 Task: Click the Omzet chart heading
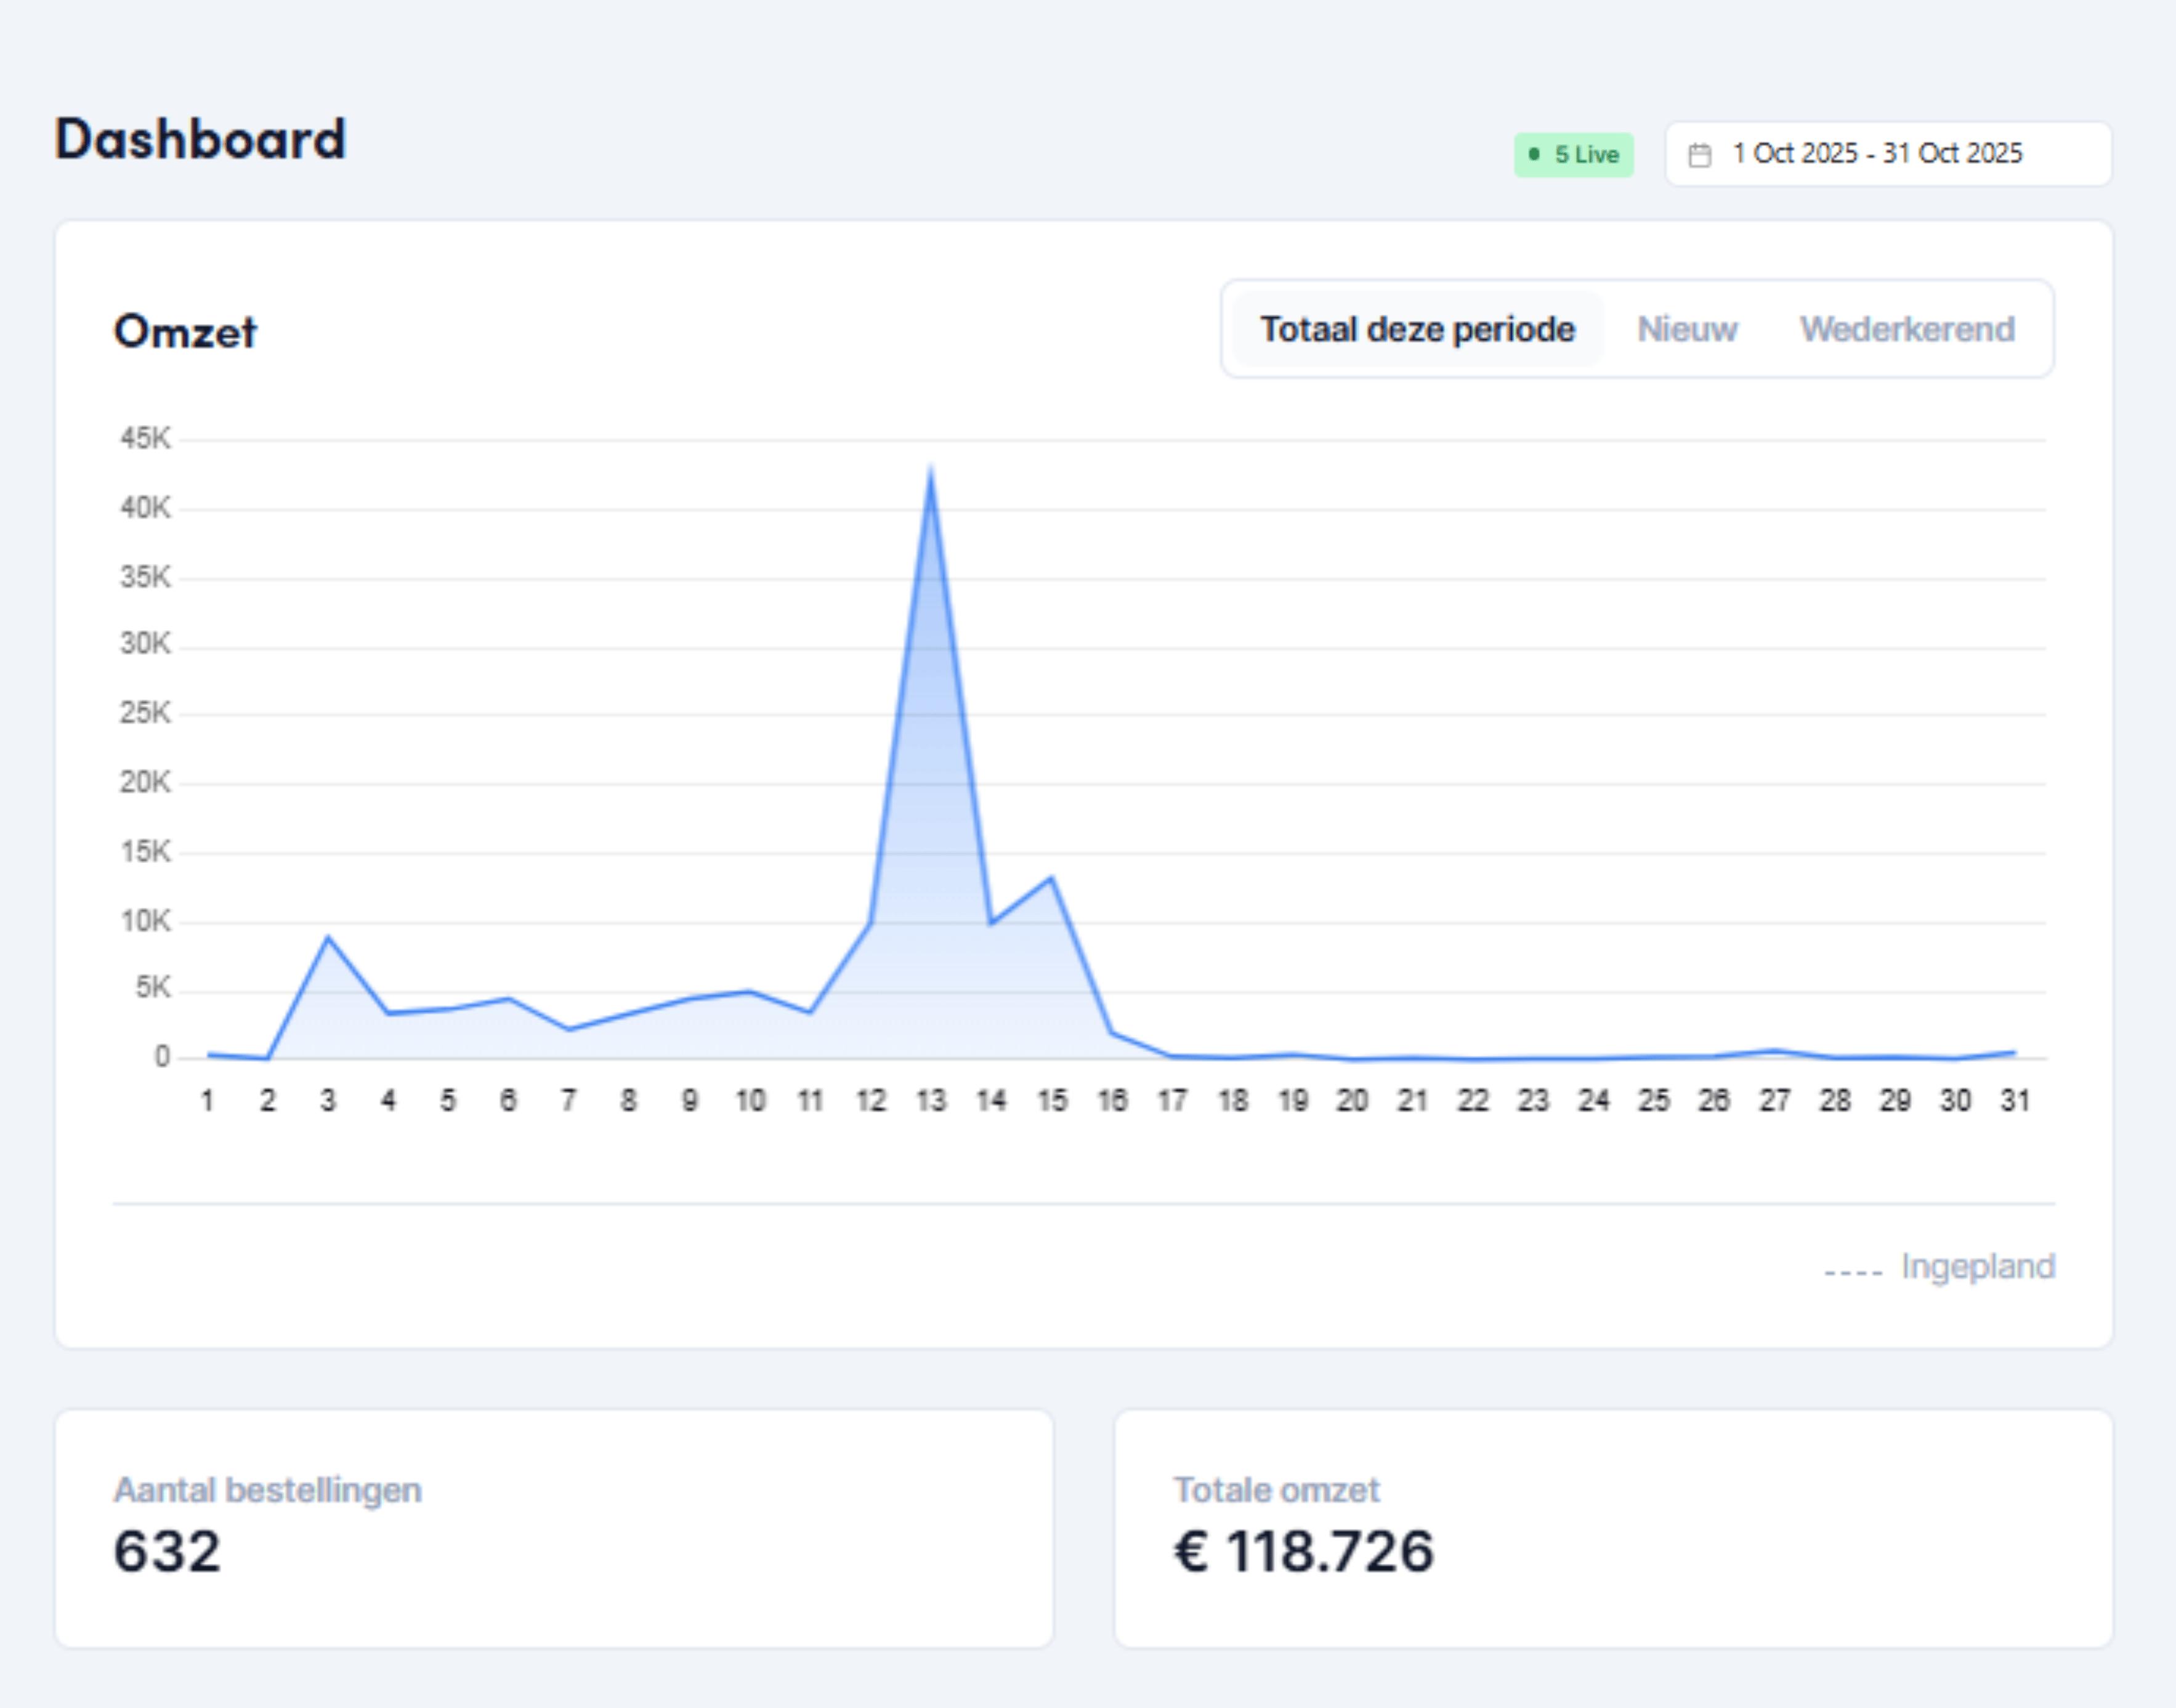(185, 331)
